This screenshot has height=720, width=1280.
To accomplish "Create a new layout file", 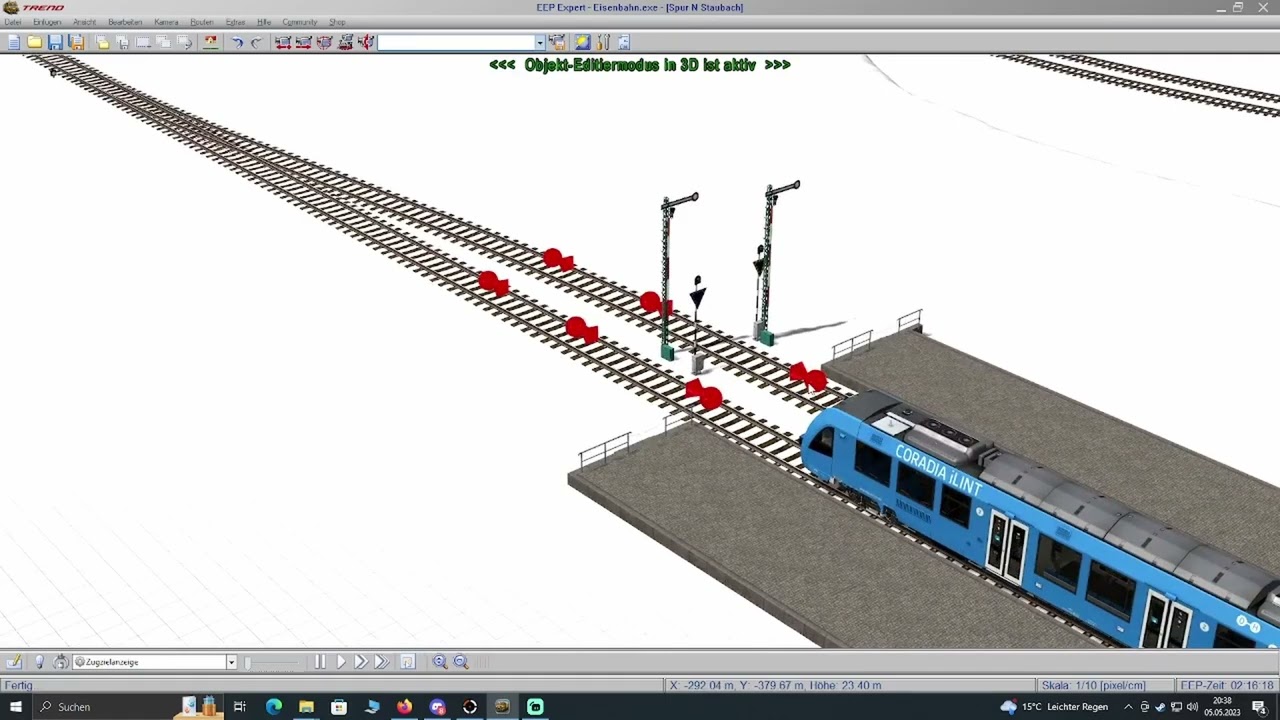I will click(14, 42).
